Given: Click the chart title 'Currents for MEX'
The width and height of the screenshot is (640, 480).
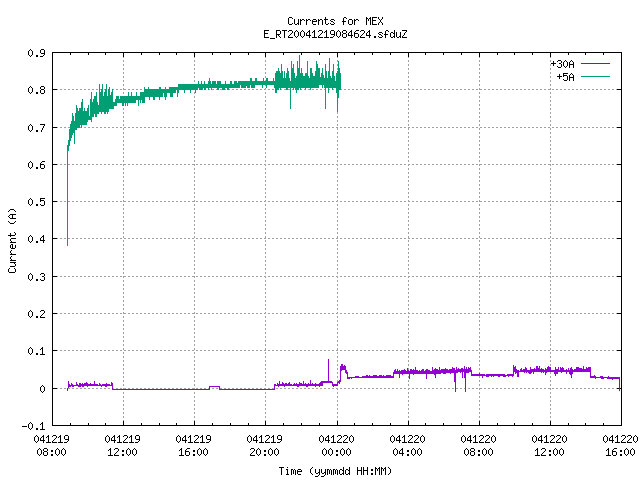Looking at the screenshot, I should tap(335, 21).
